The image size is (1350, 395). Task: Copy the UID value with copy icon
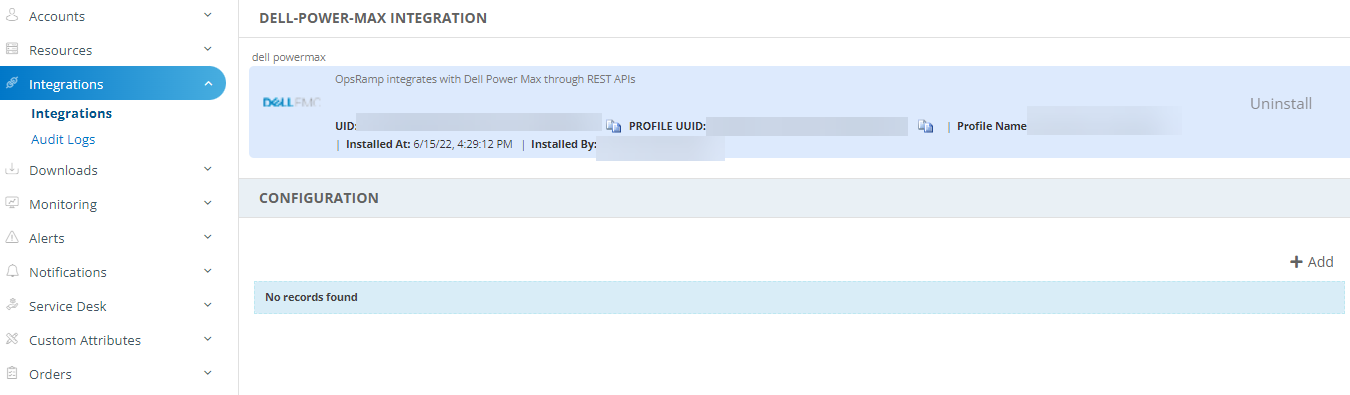(x=612, y=126)
